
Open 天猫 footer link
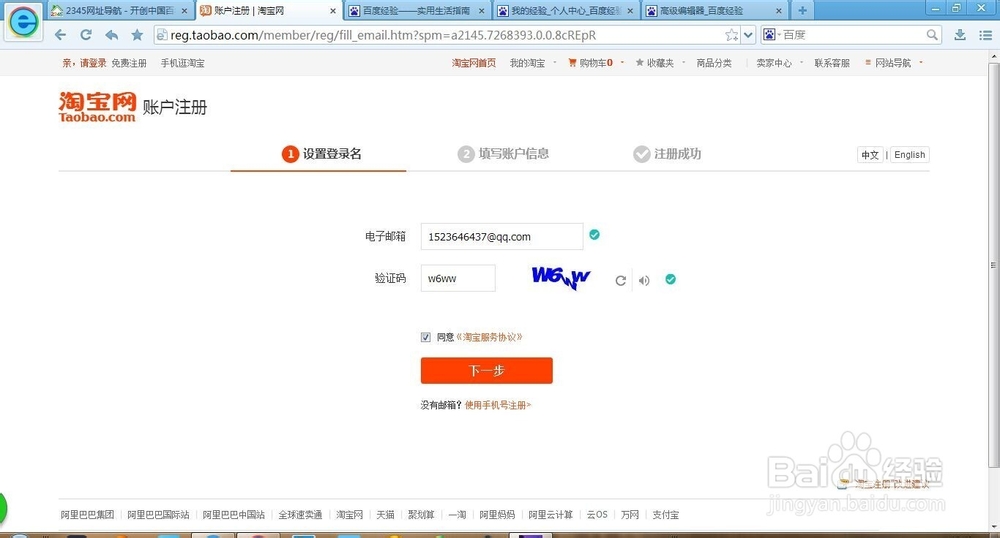coord(385,514)
